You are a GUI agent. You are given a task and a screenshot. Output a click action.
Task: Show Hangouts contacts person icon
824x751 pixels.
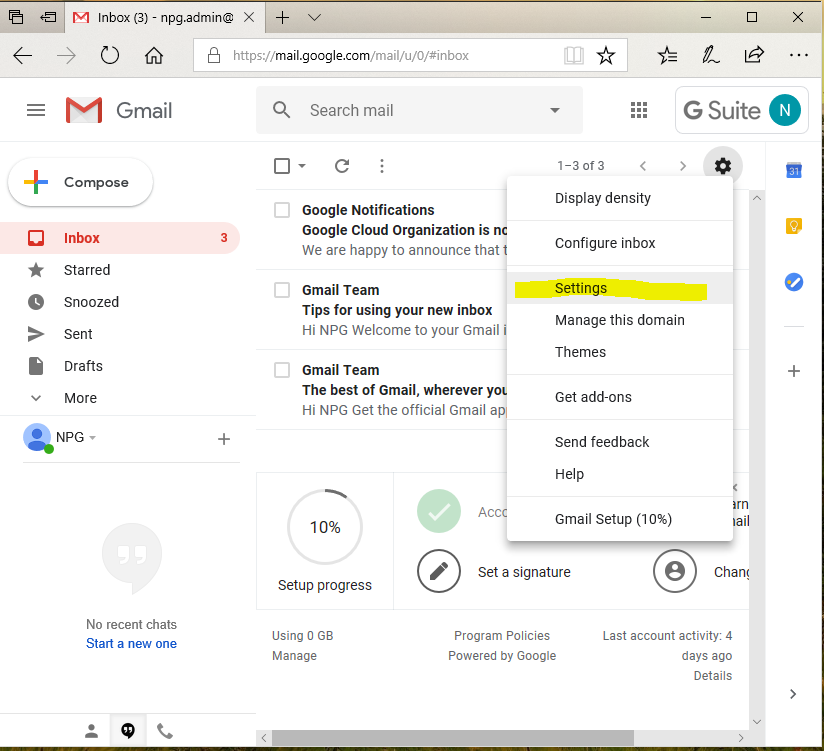coord(91,731)
